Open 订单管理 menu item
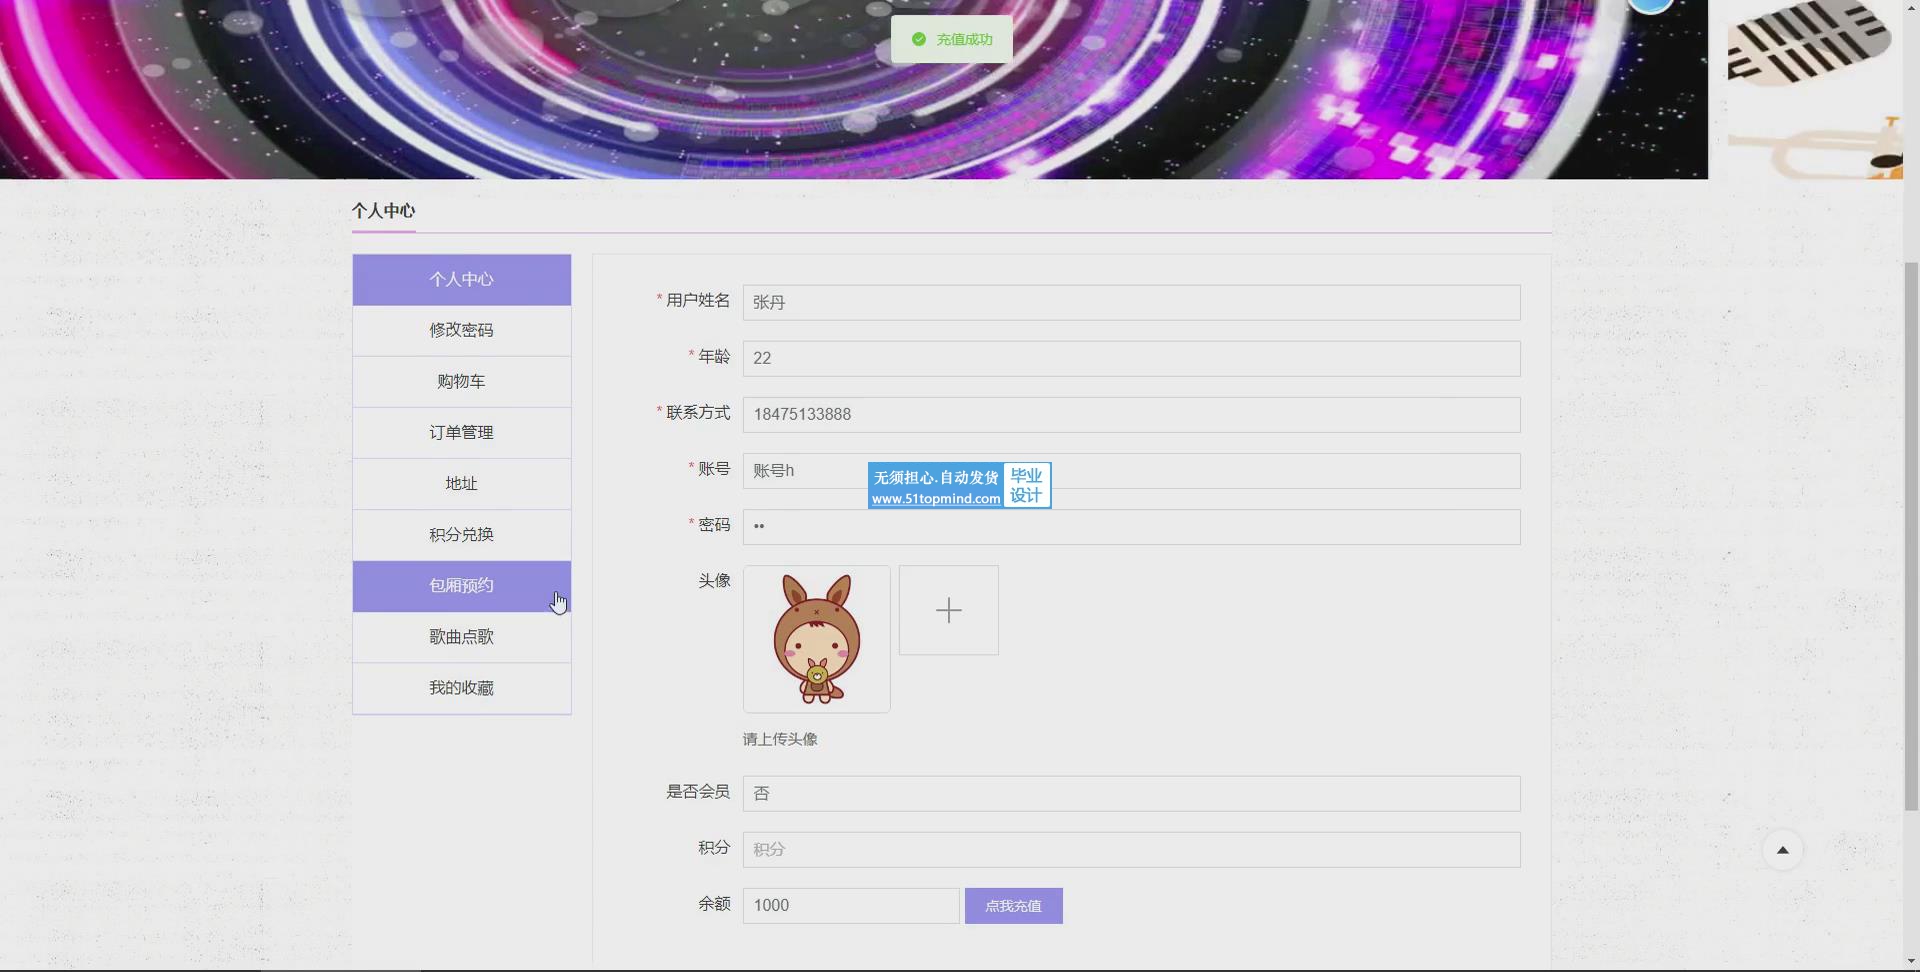The image size is (1920, 972). pyautogui.click(x=461, y=433)
